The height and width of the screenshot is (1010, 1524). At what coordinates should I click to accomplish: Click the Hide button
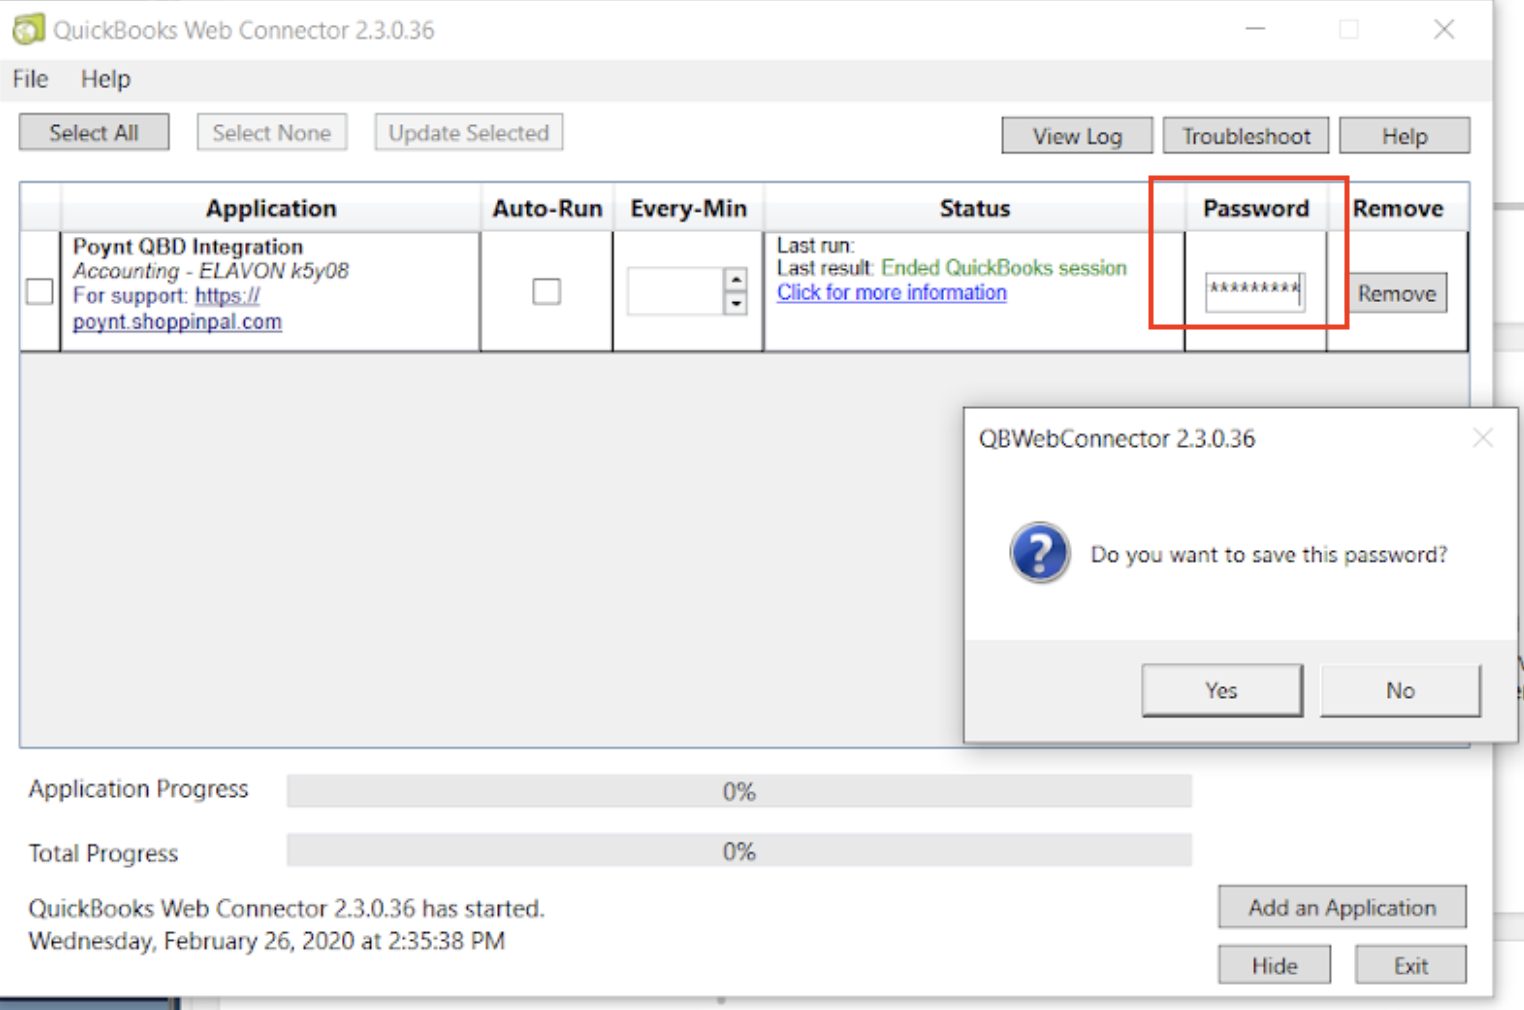[1274, 965]
